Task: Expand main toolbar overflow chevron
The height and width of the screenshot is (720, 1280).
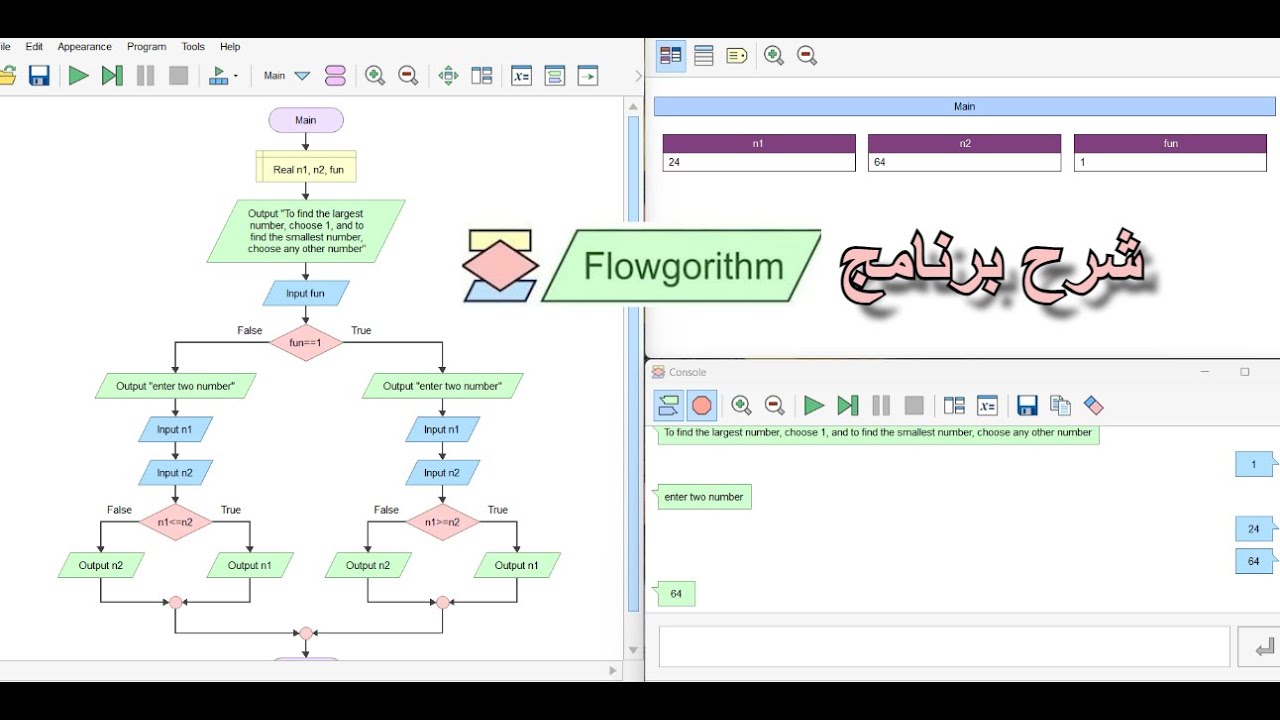Action: click(x=638, y=76)
